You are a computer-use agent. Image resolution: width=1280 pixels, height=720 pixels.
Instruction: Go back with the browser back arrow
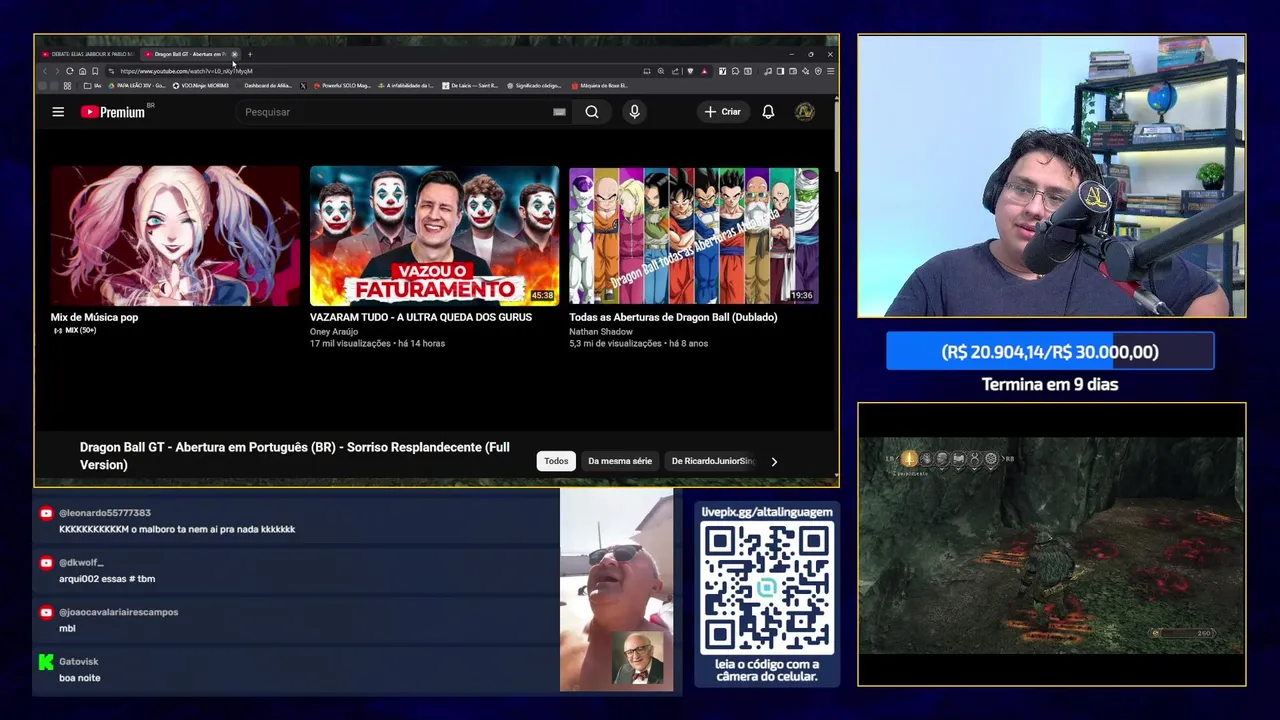pyautogui.click(x=45, y=71)
